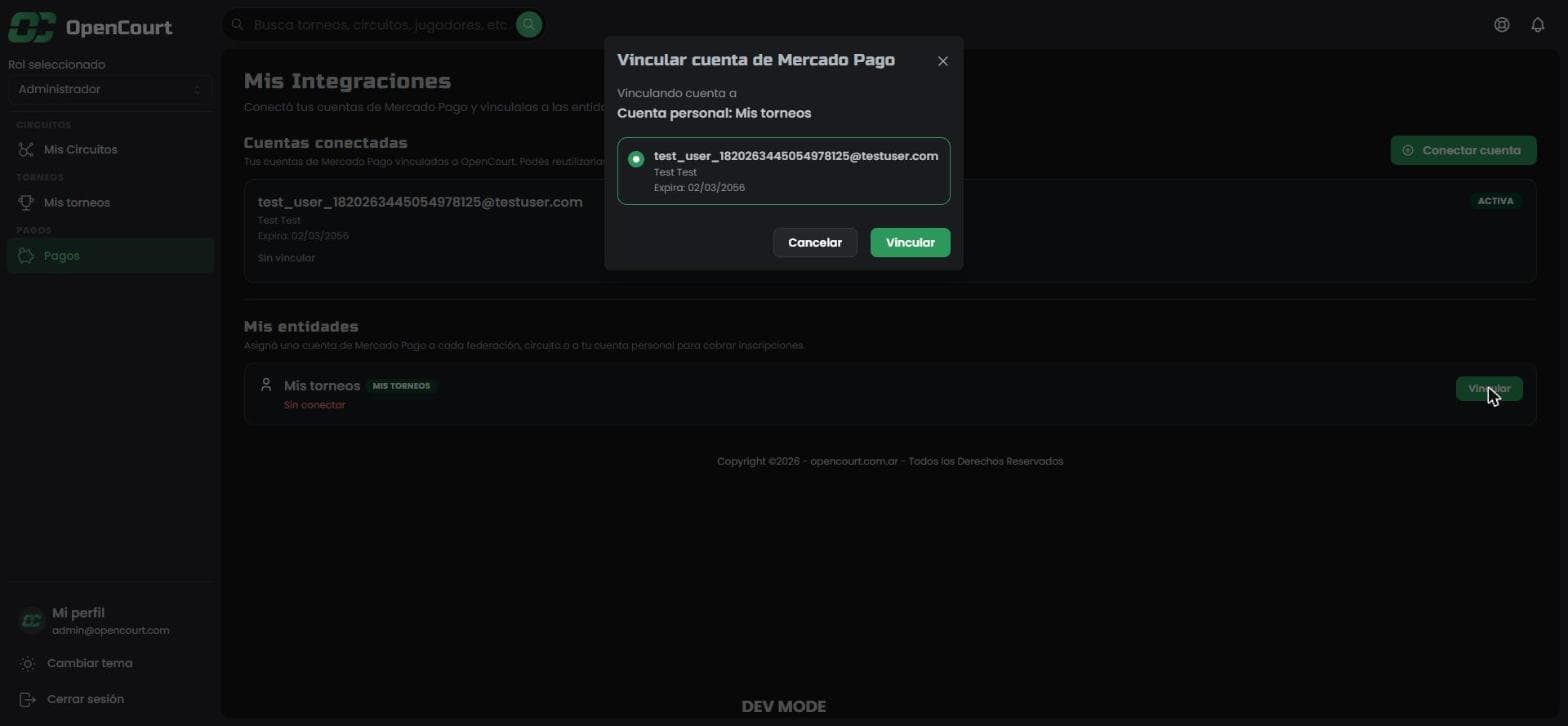Click the Pagos piggy bank icon
Viewport: 1568px width, 726px height.
(x=26, y=256)
